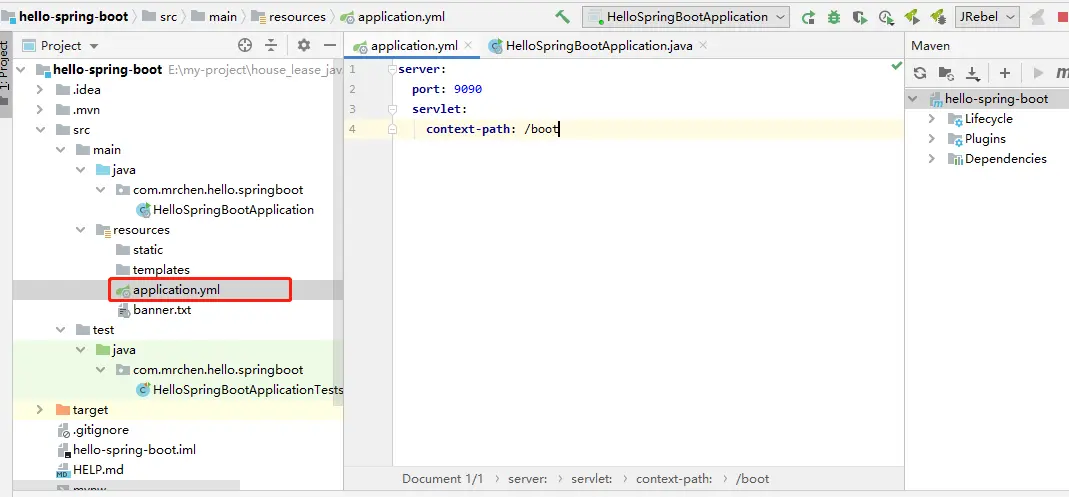Click the Build Project hammer icon

point(562,17)
